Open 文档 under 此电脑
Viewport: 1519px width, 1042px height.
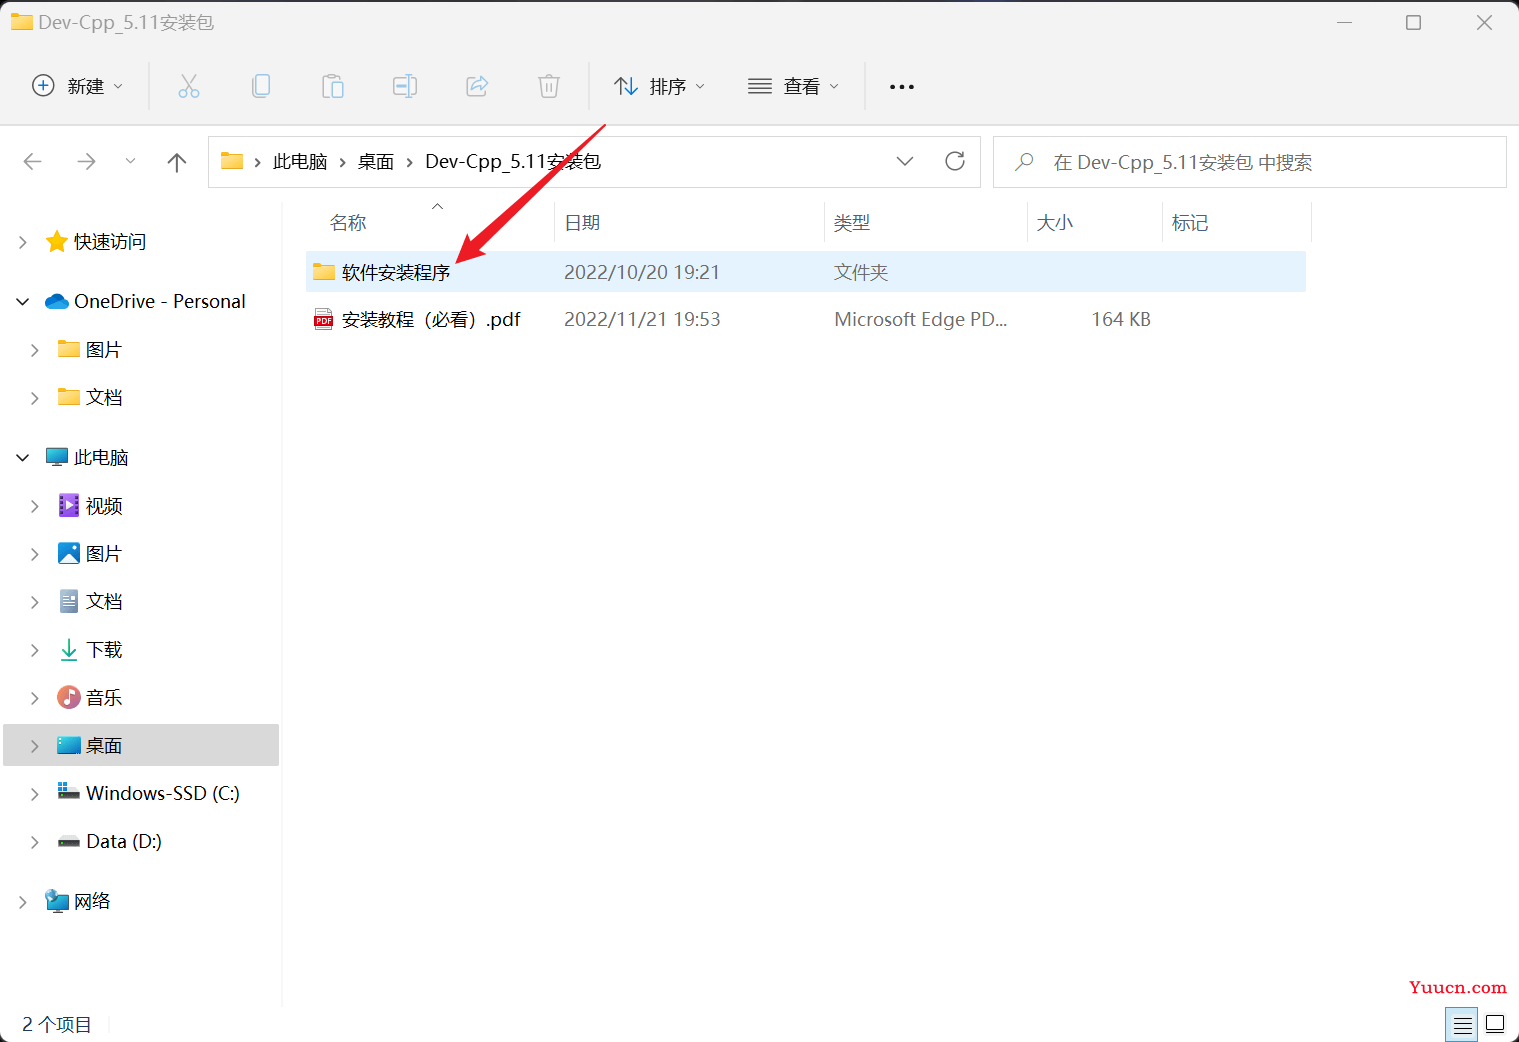tap(104, 602)
